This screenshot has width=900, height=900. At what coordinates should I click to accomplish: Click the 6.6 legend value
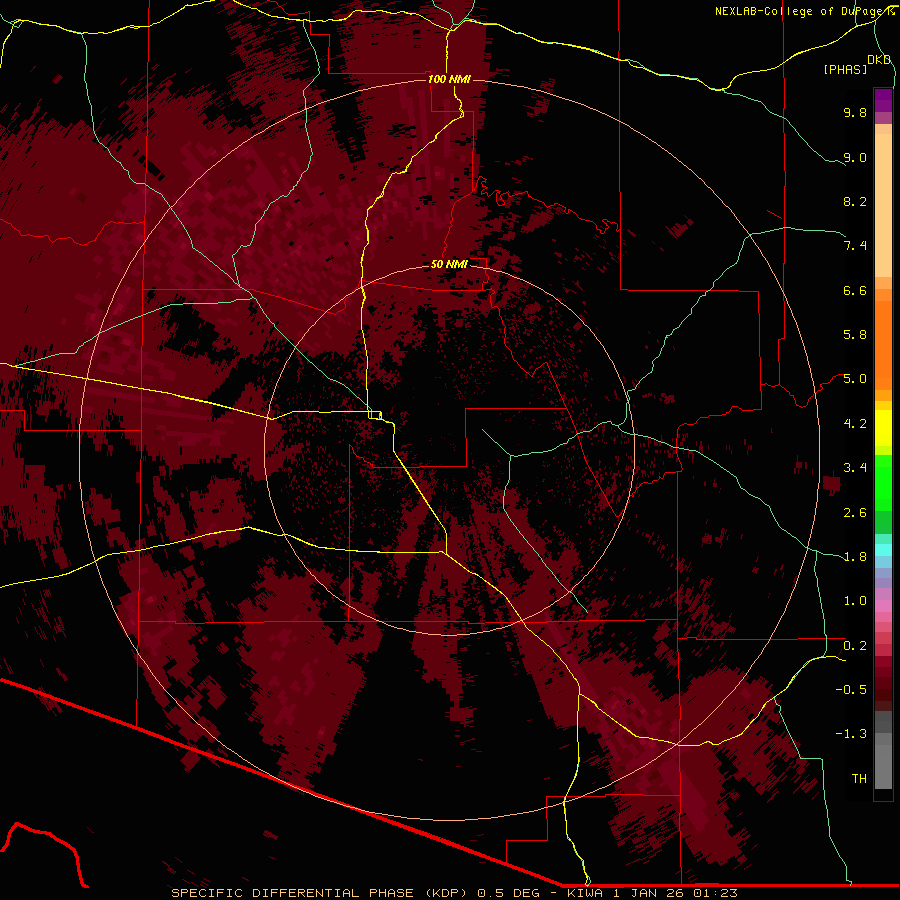click(x=855, y=290)
